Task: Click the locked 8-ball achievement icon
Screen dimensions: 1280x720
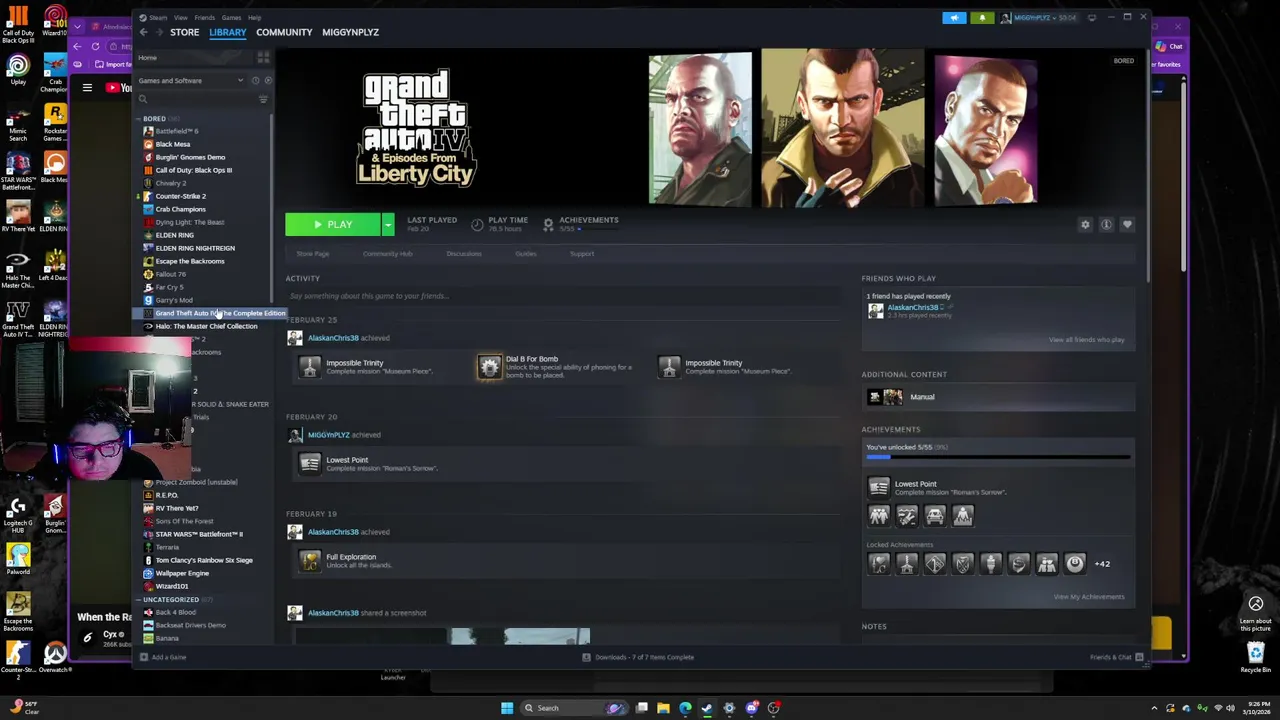Action: (1074, 564)
